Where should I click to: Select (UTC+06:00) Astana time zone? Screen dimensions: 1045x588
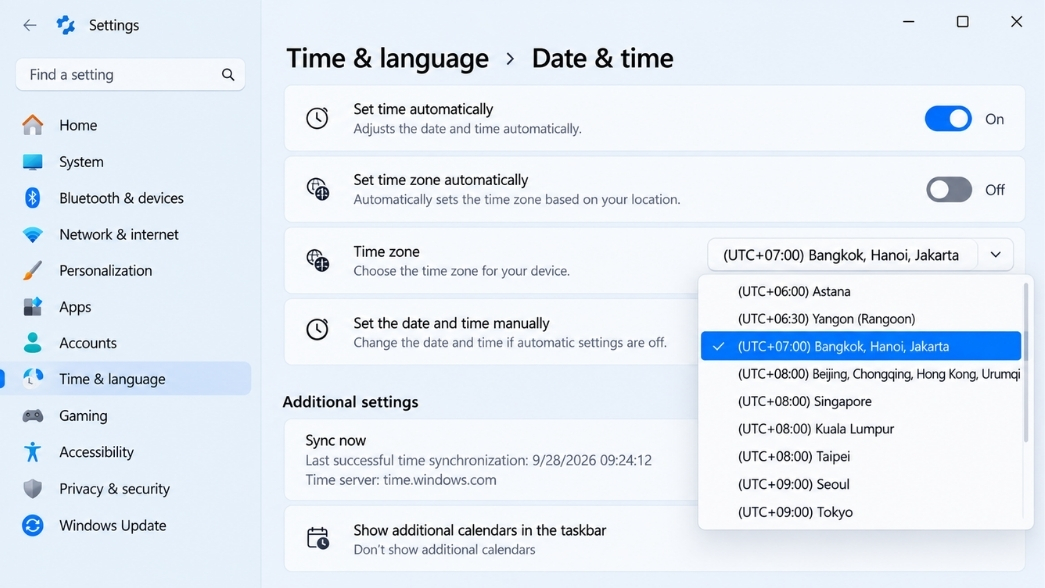coord(860,291)
